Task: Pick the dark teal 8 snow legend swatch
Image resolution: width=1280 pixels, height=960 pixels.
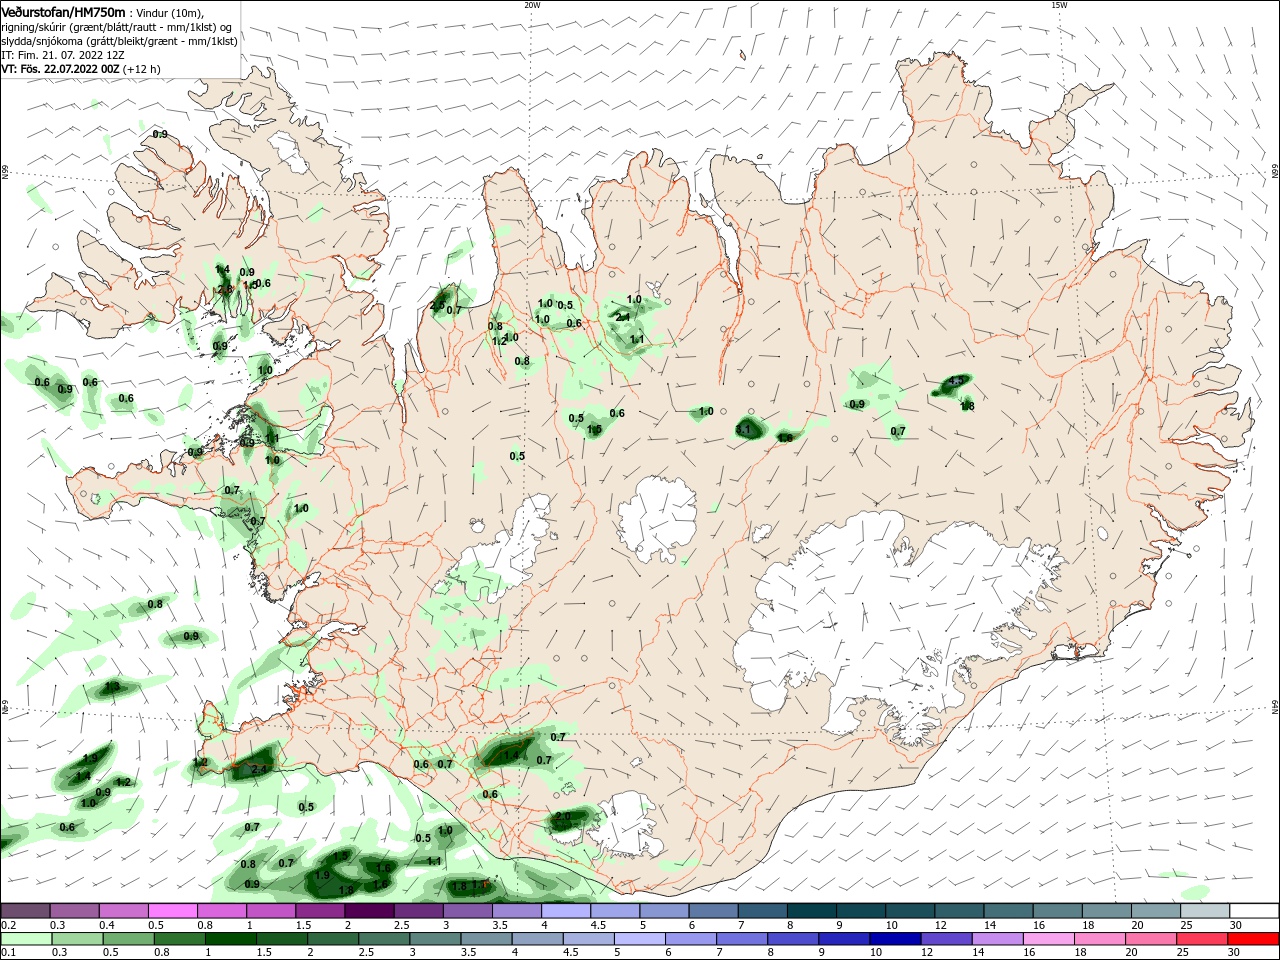Action: point(812,911)
